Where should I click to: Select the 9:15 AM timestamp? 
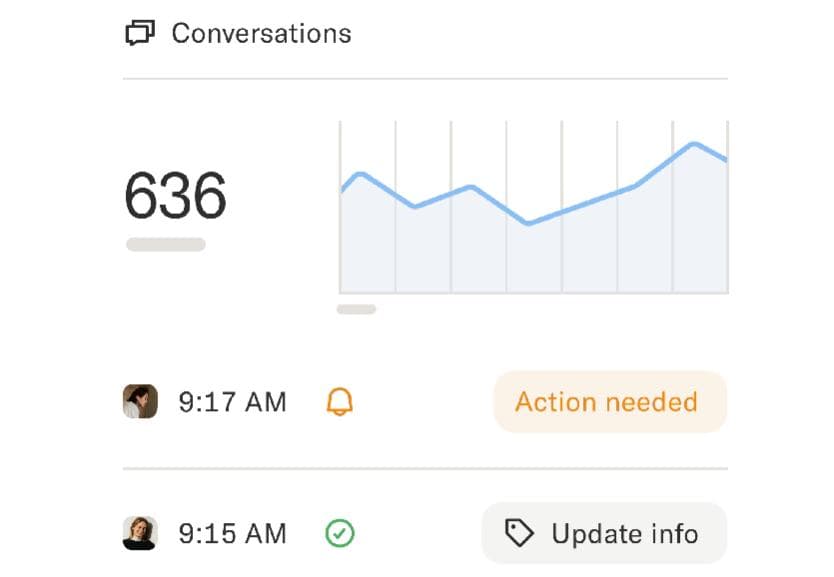[233, 534]
